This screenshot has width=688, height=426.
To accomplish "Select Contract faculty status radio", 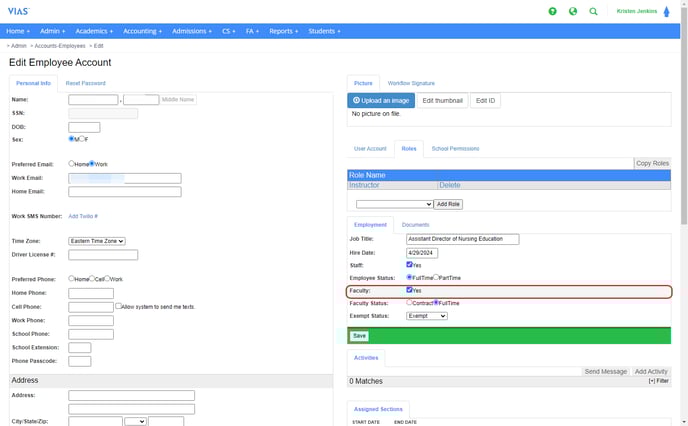I will pyautogui.click(x=409, y=302).
